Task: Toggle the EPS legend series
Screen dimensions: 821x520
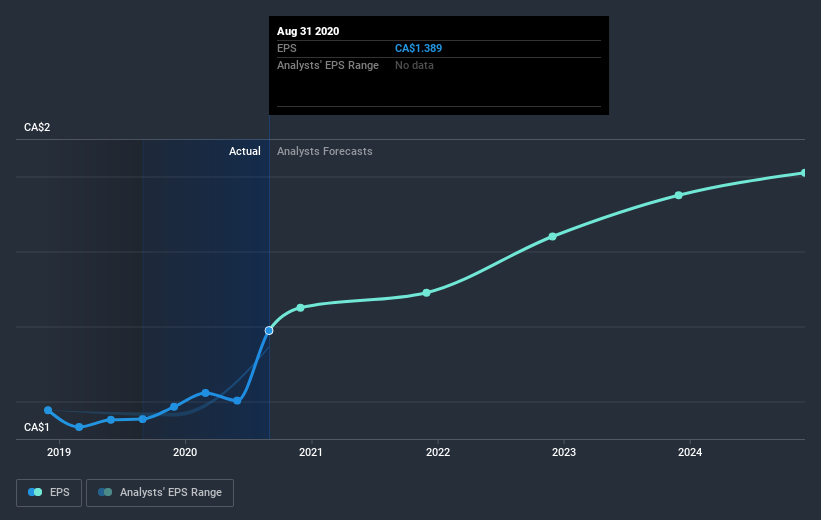Action: coord(49,492)
